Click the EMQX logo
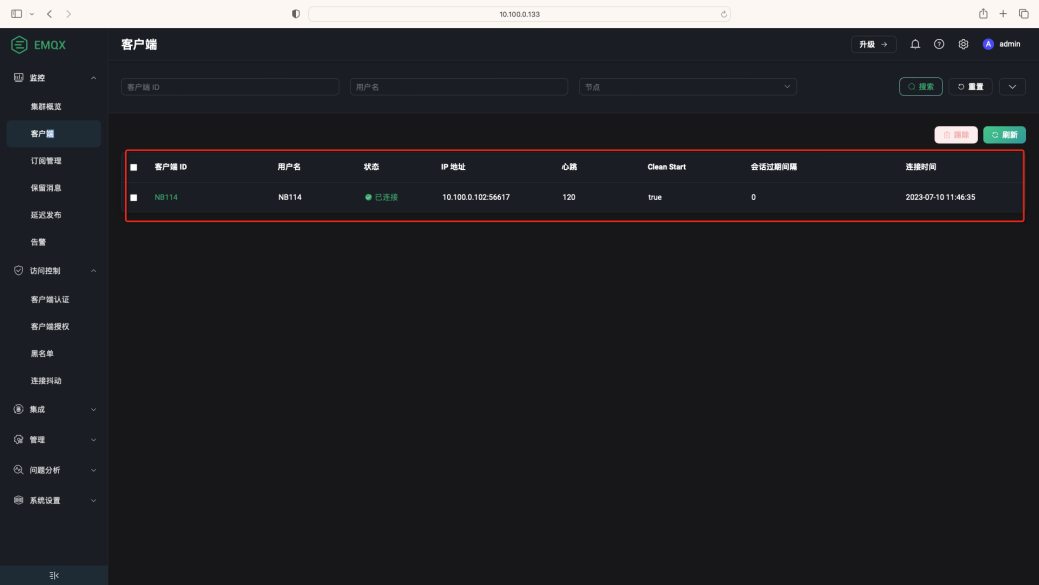The width and height of the screenshot is (1039, 585). (x=39, y=45)
